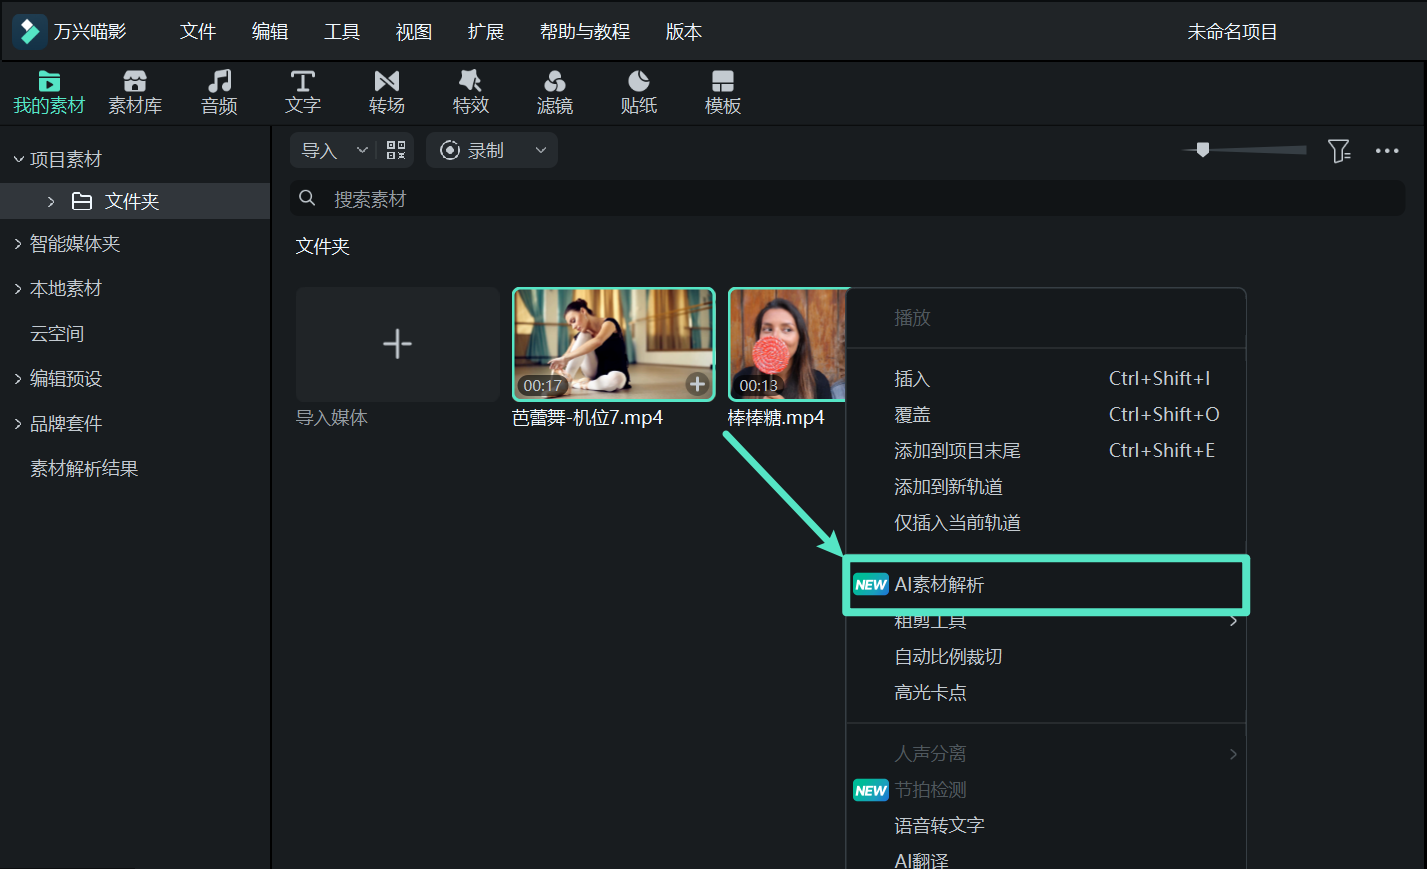Open the 转场 transitions tab
Screen dimensions: 1427x869
coord(387,93)
